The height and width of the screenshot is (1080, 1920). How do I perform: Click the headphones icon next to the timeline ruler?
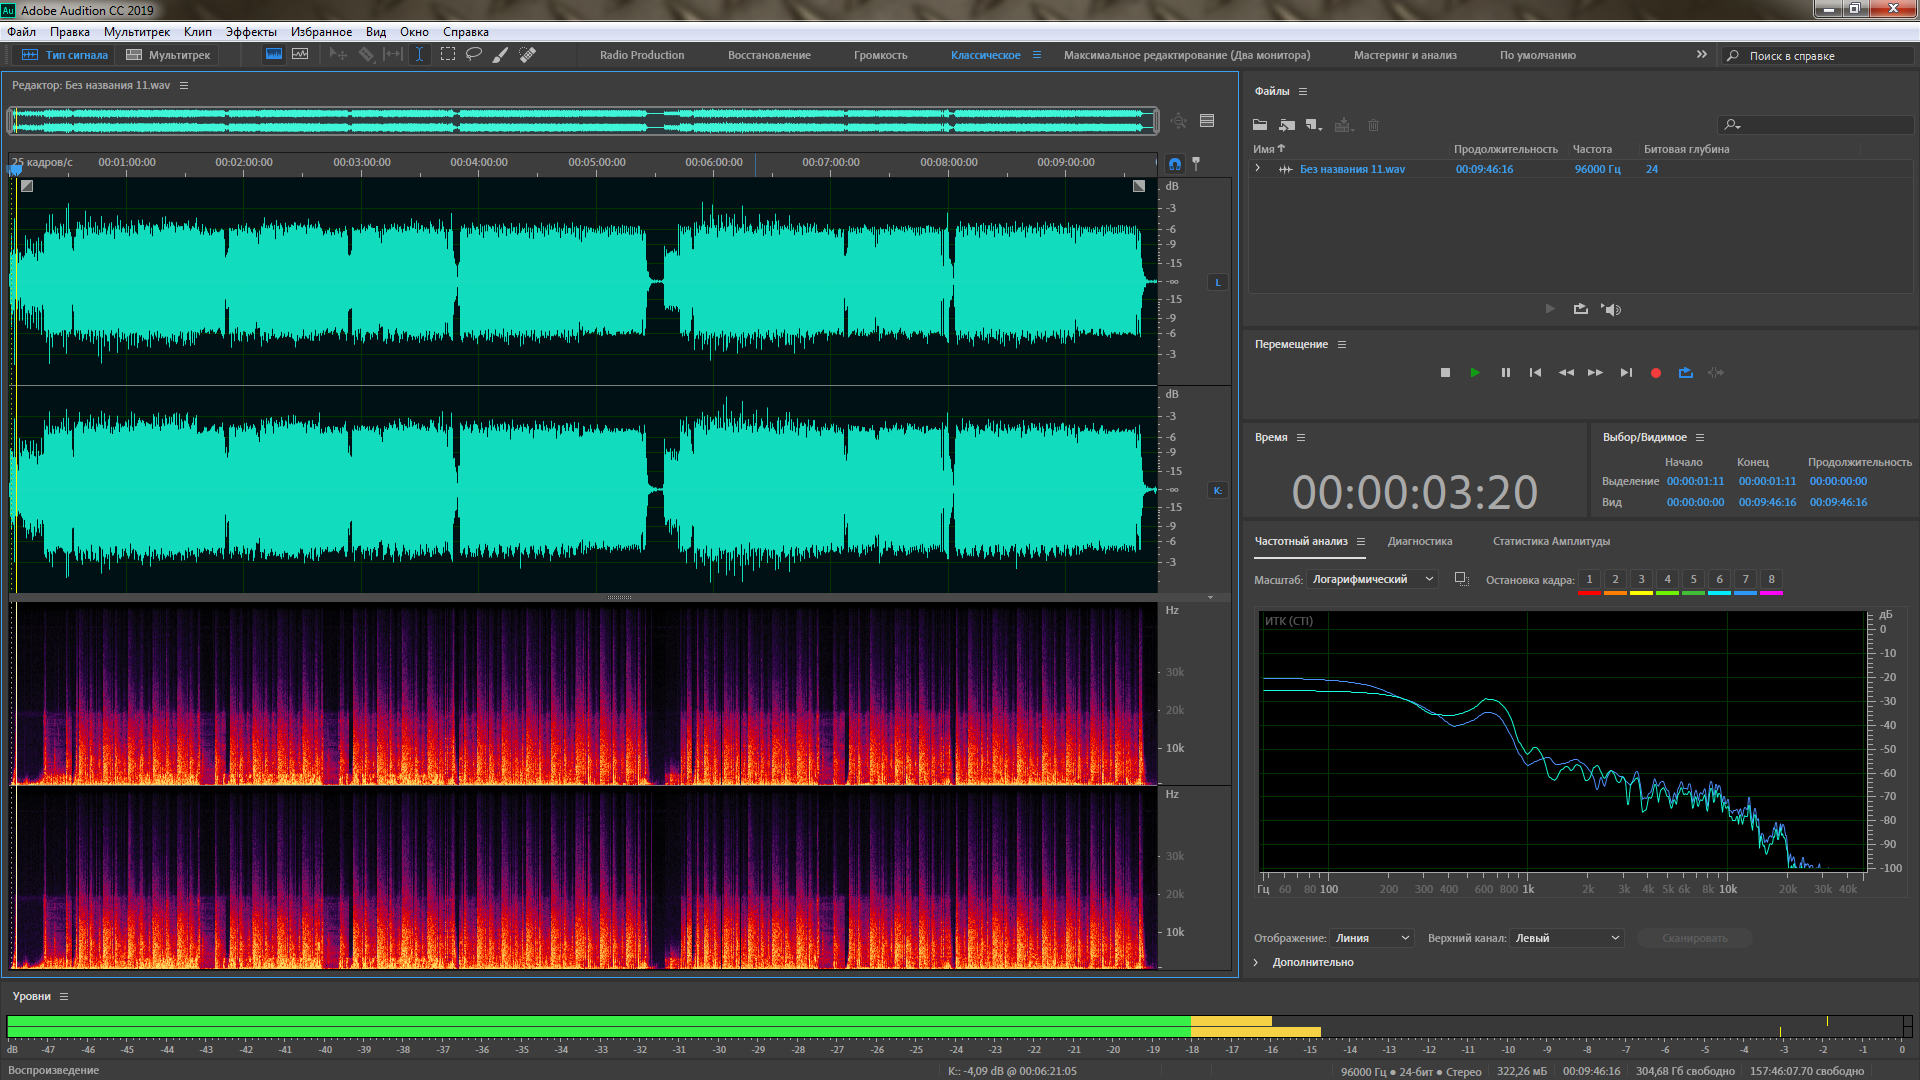point(1174,163)
